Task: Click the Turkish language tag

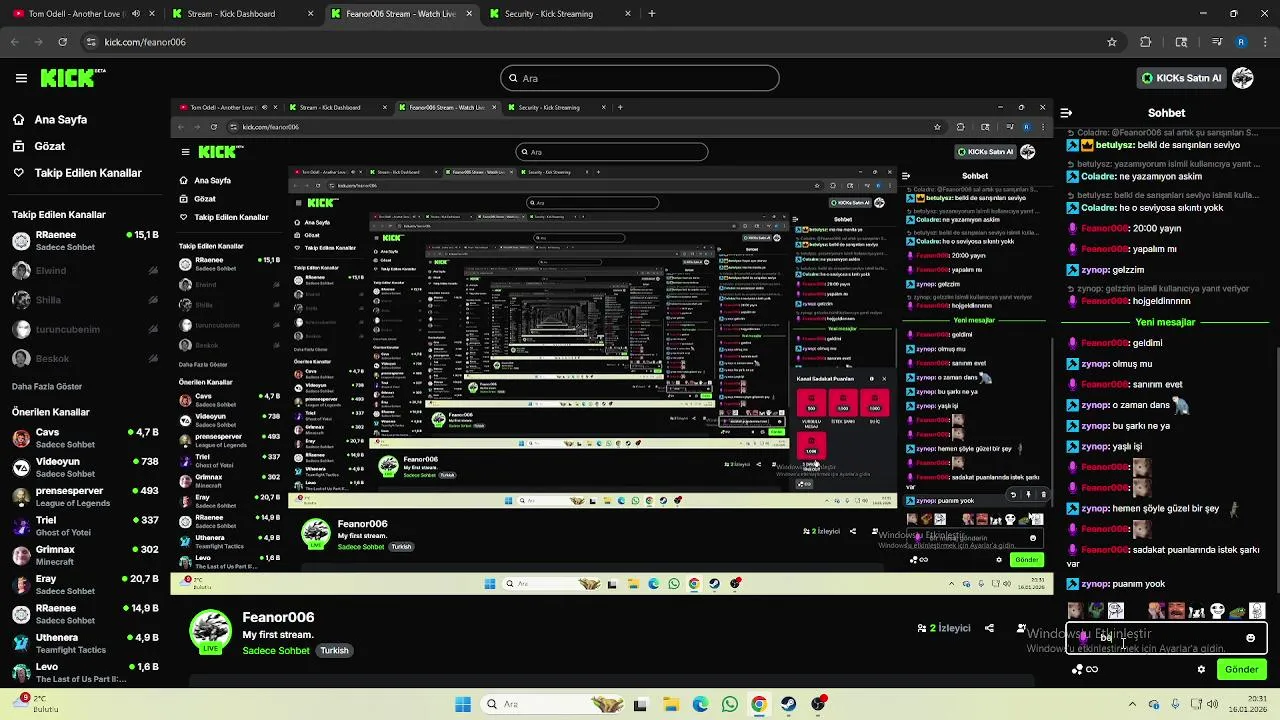Action: [334, 650]
